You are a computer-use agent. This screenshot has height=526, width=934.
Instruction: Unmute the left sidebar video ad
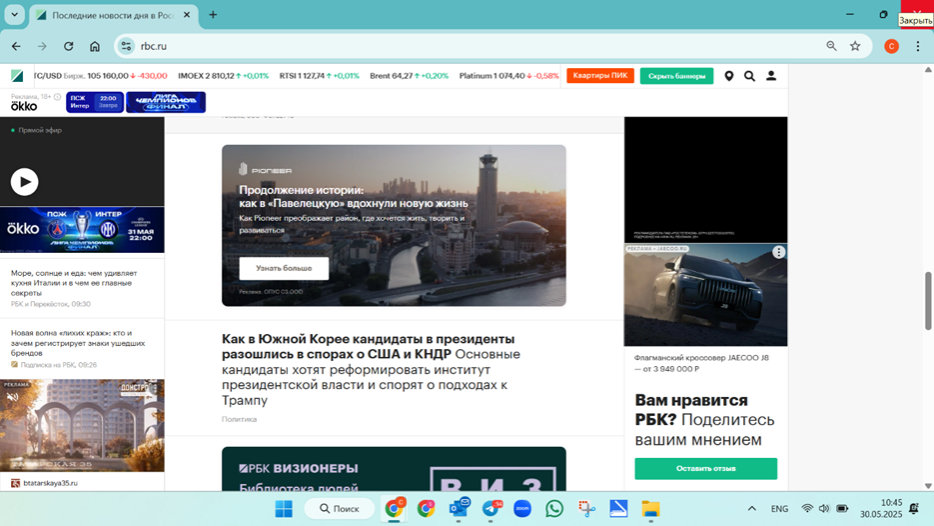pos(13,397)
